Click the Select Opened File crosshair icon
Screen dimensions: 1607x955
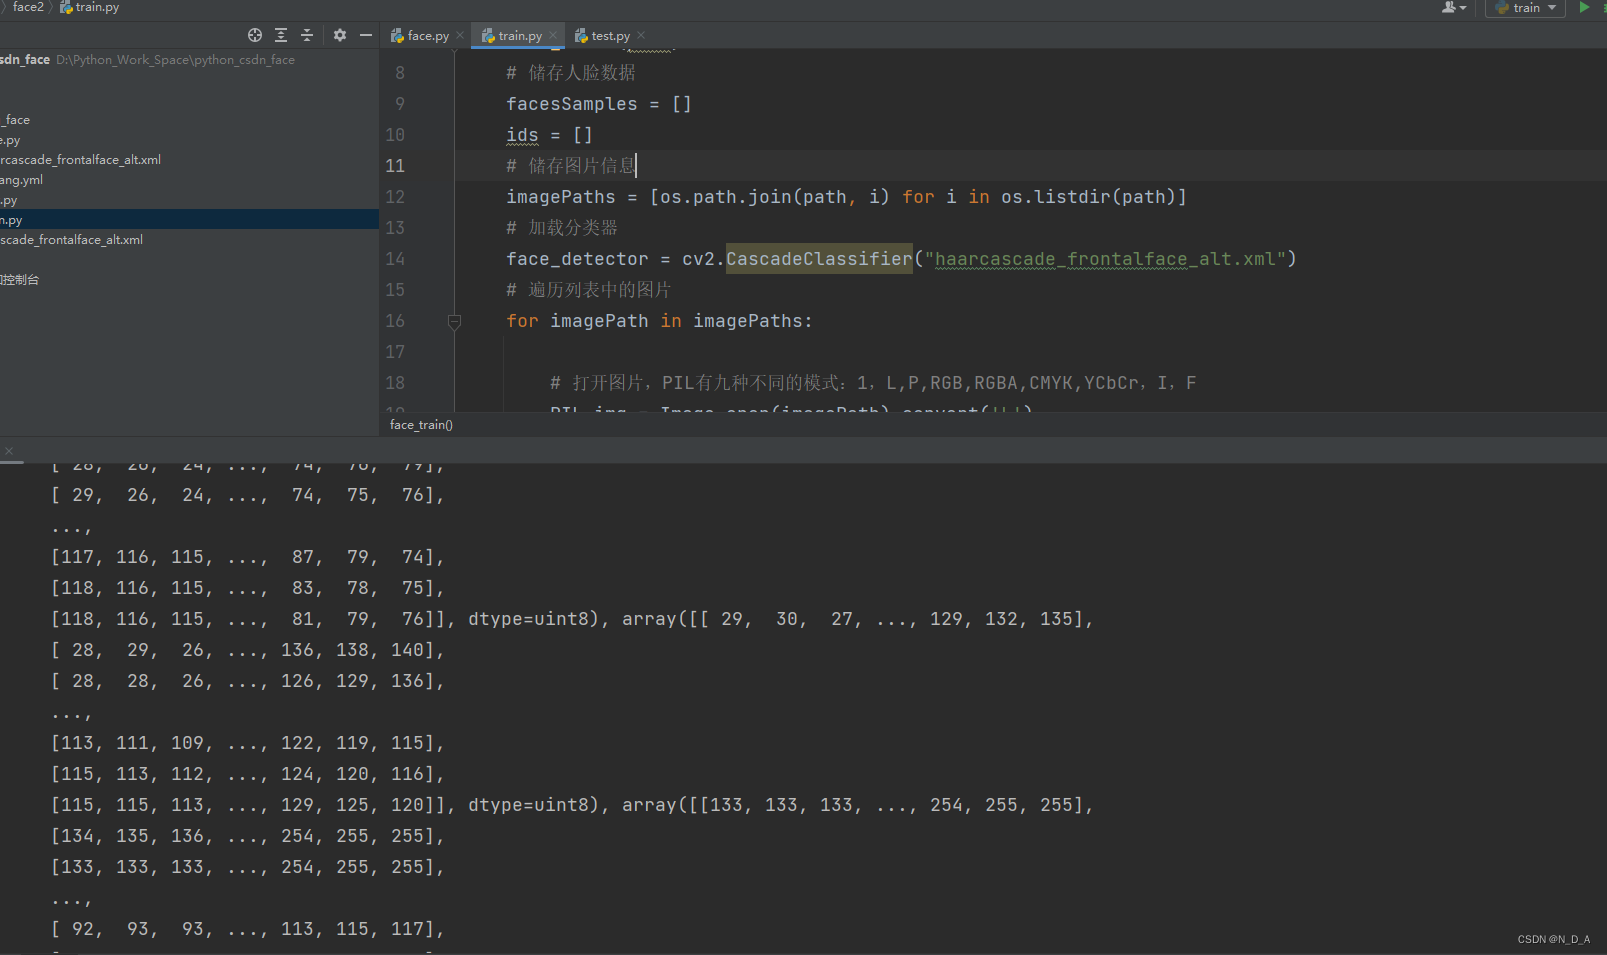[255, 35]
